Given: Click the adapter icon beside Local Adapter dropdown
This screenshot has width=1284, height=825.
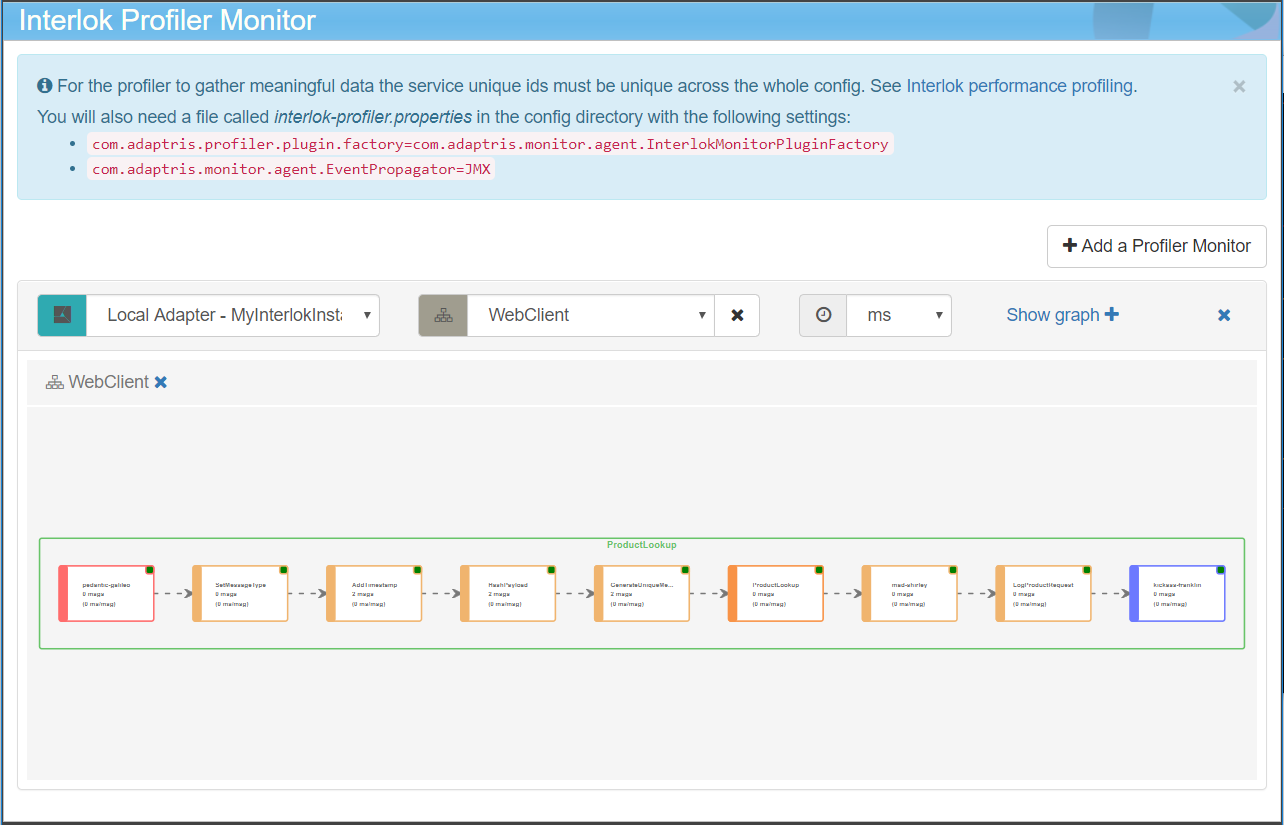Looking at the screenshot, I should (62, 315).
